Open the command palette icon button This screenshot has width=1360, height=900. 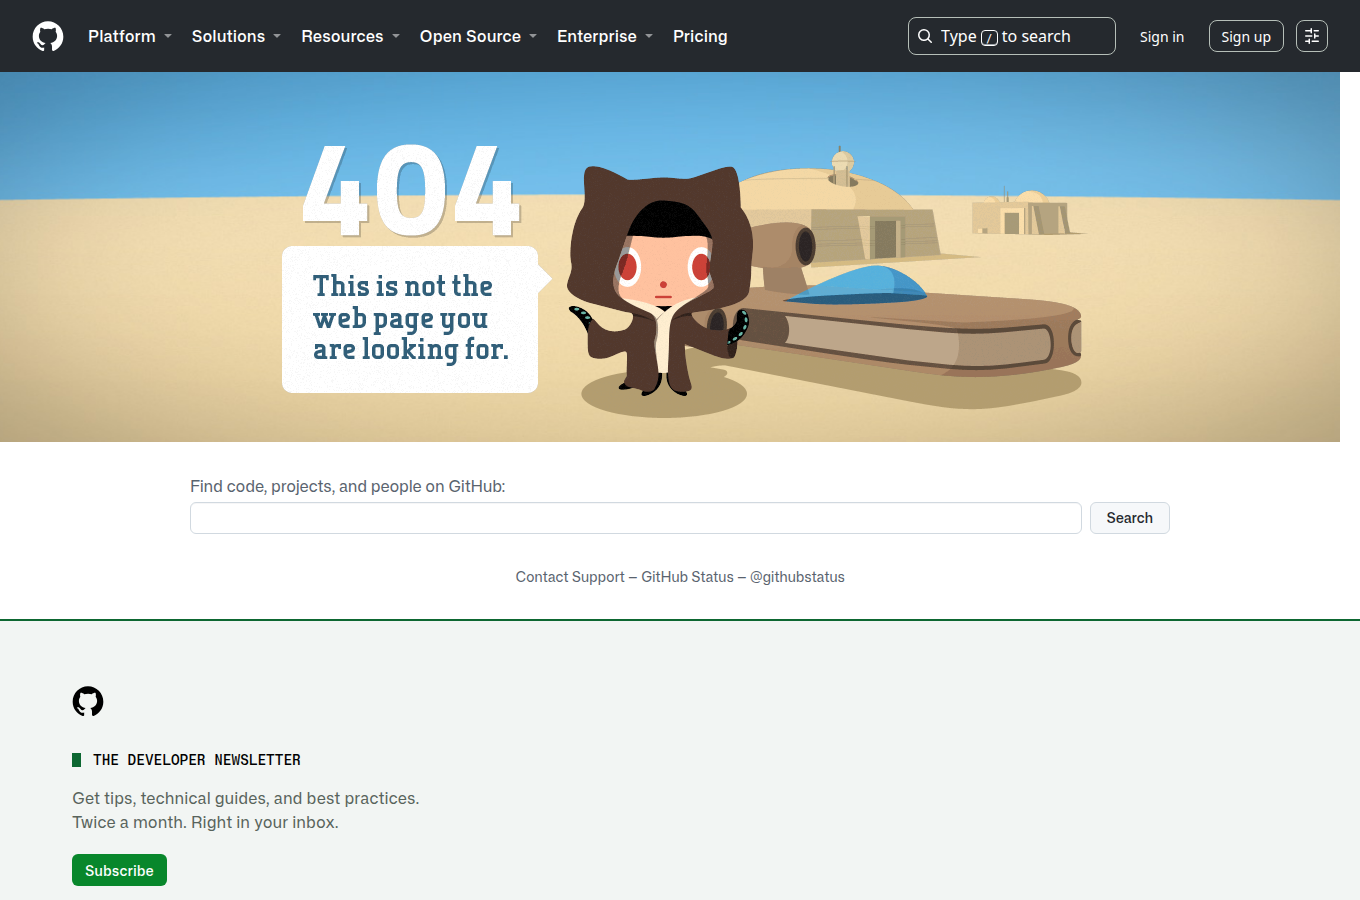[1312, 36]
